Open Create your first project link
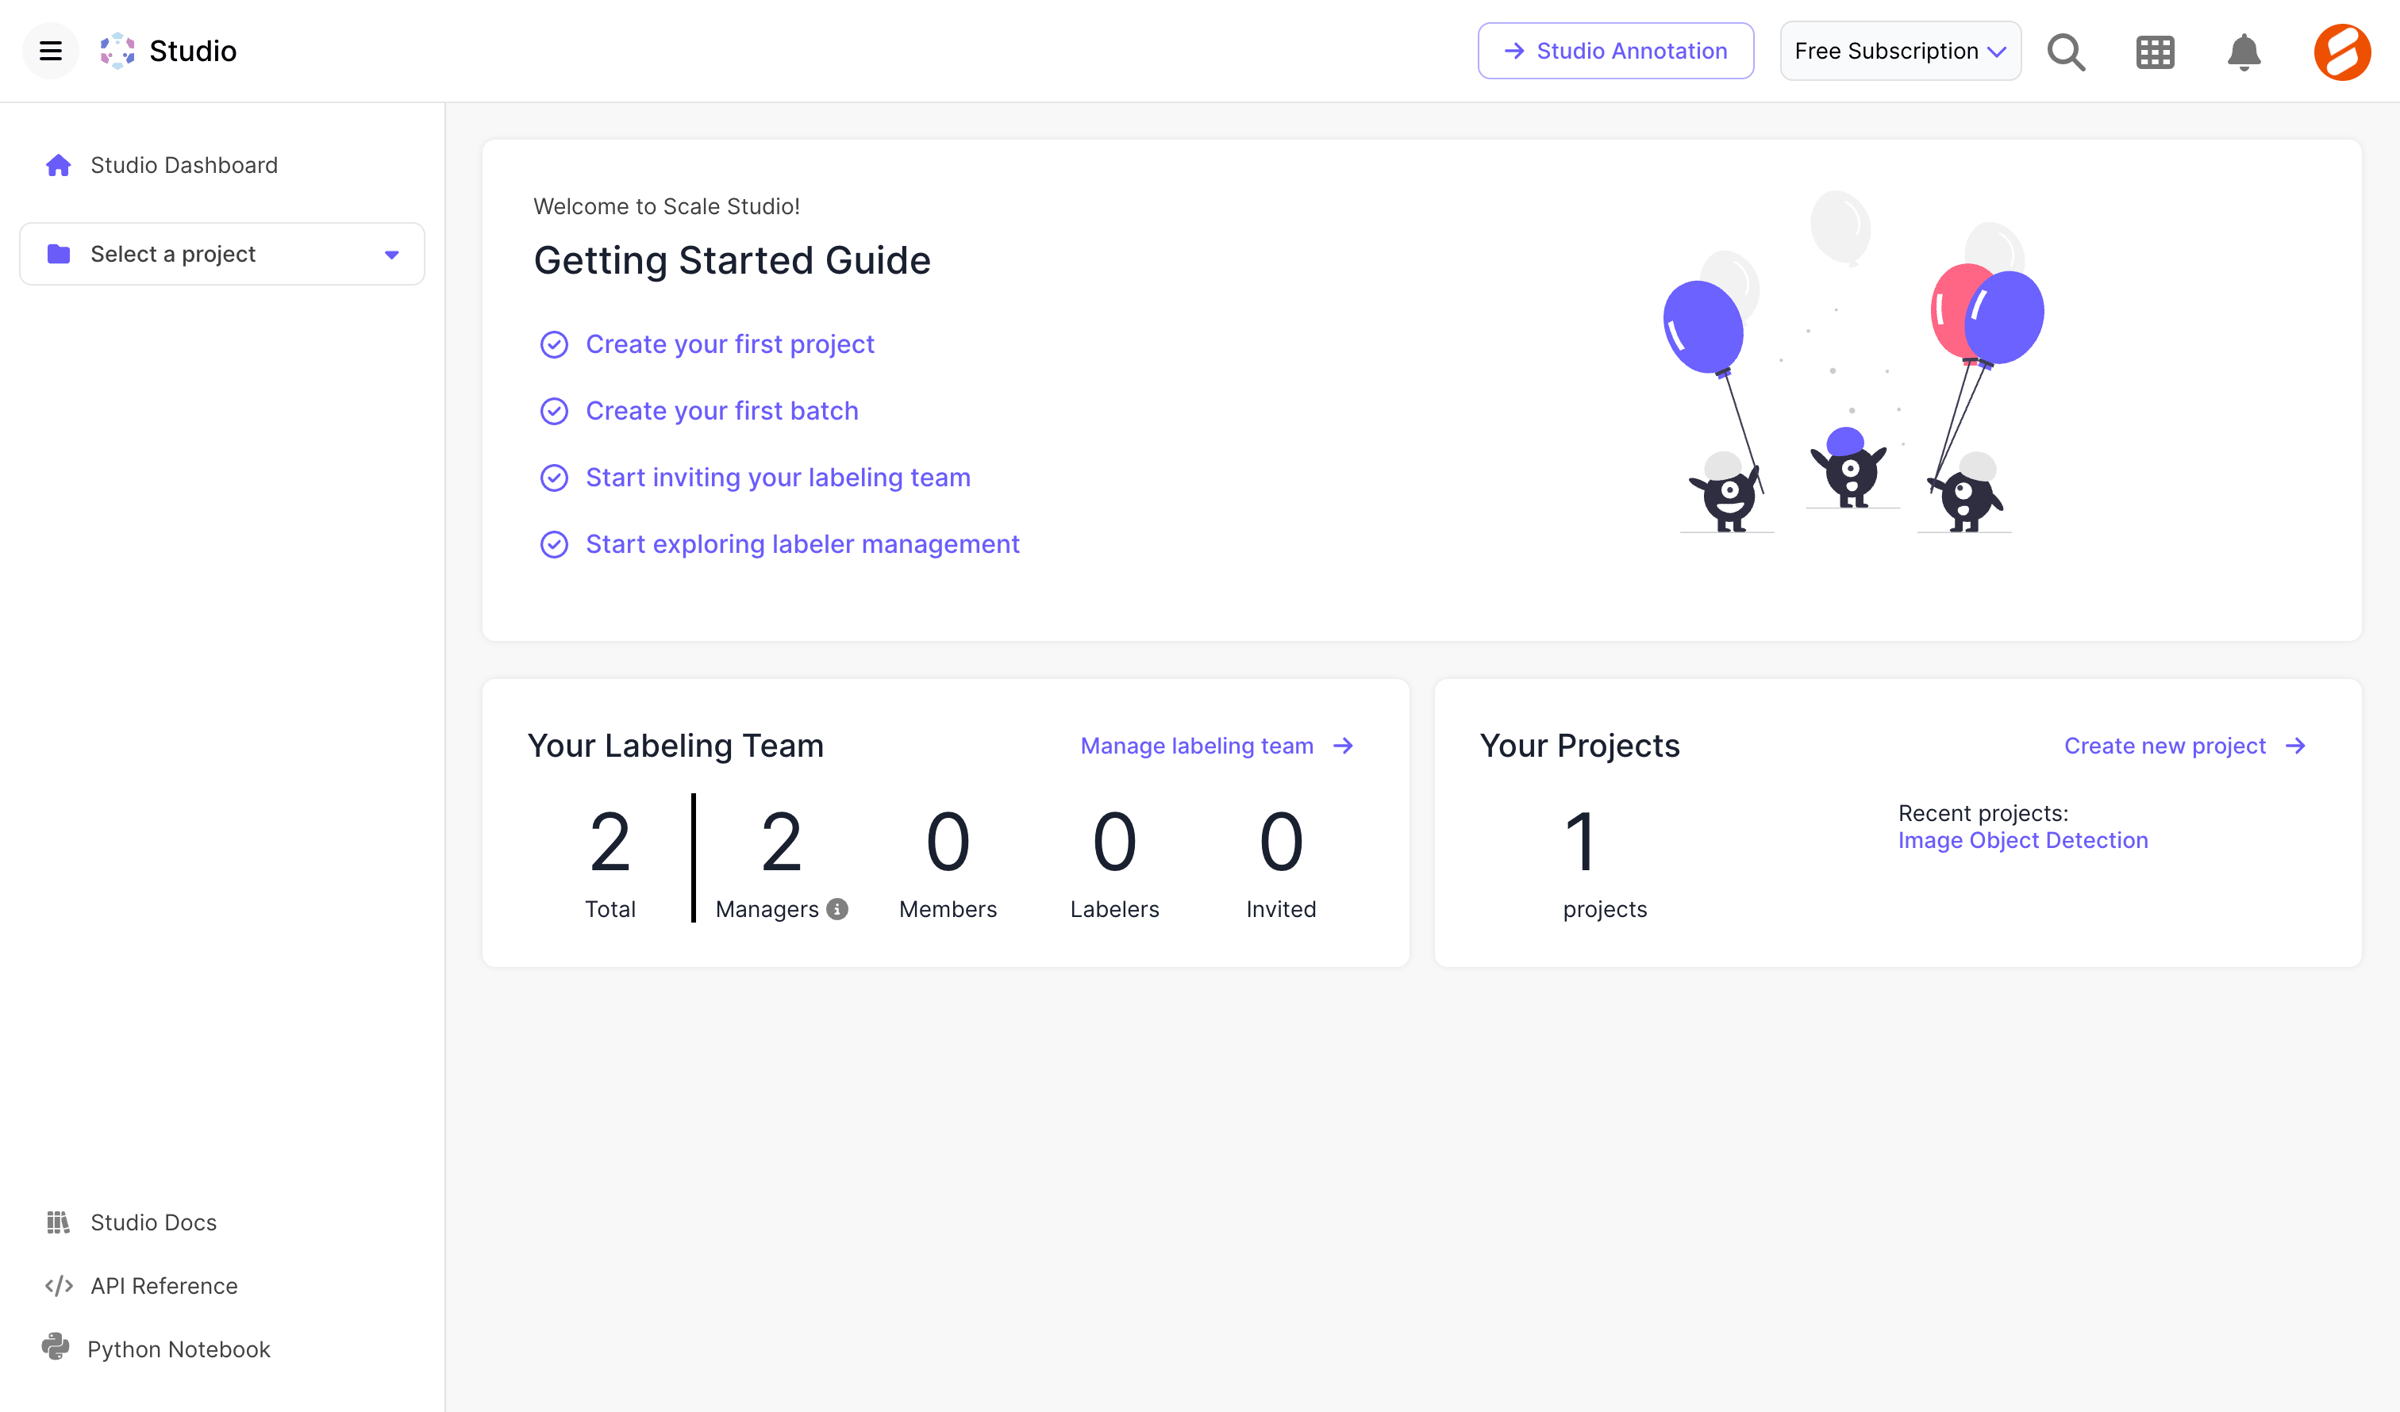Screen dimensions: 2400x1412 730,344
